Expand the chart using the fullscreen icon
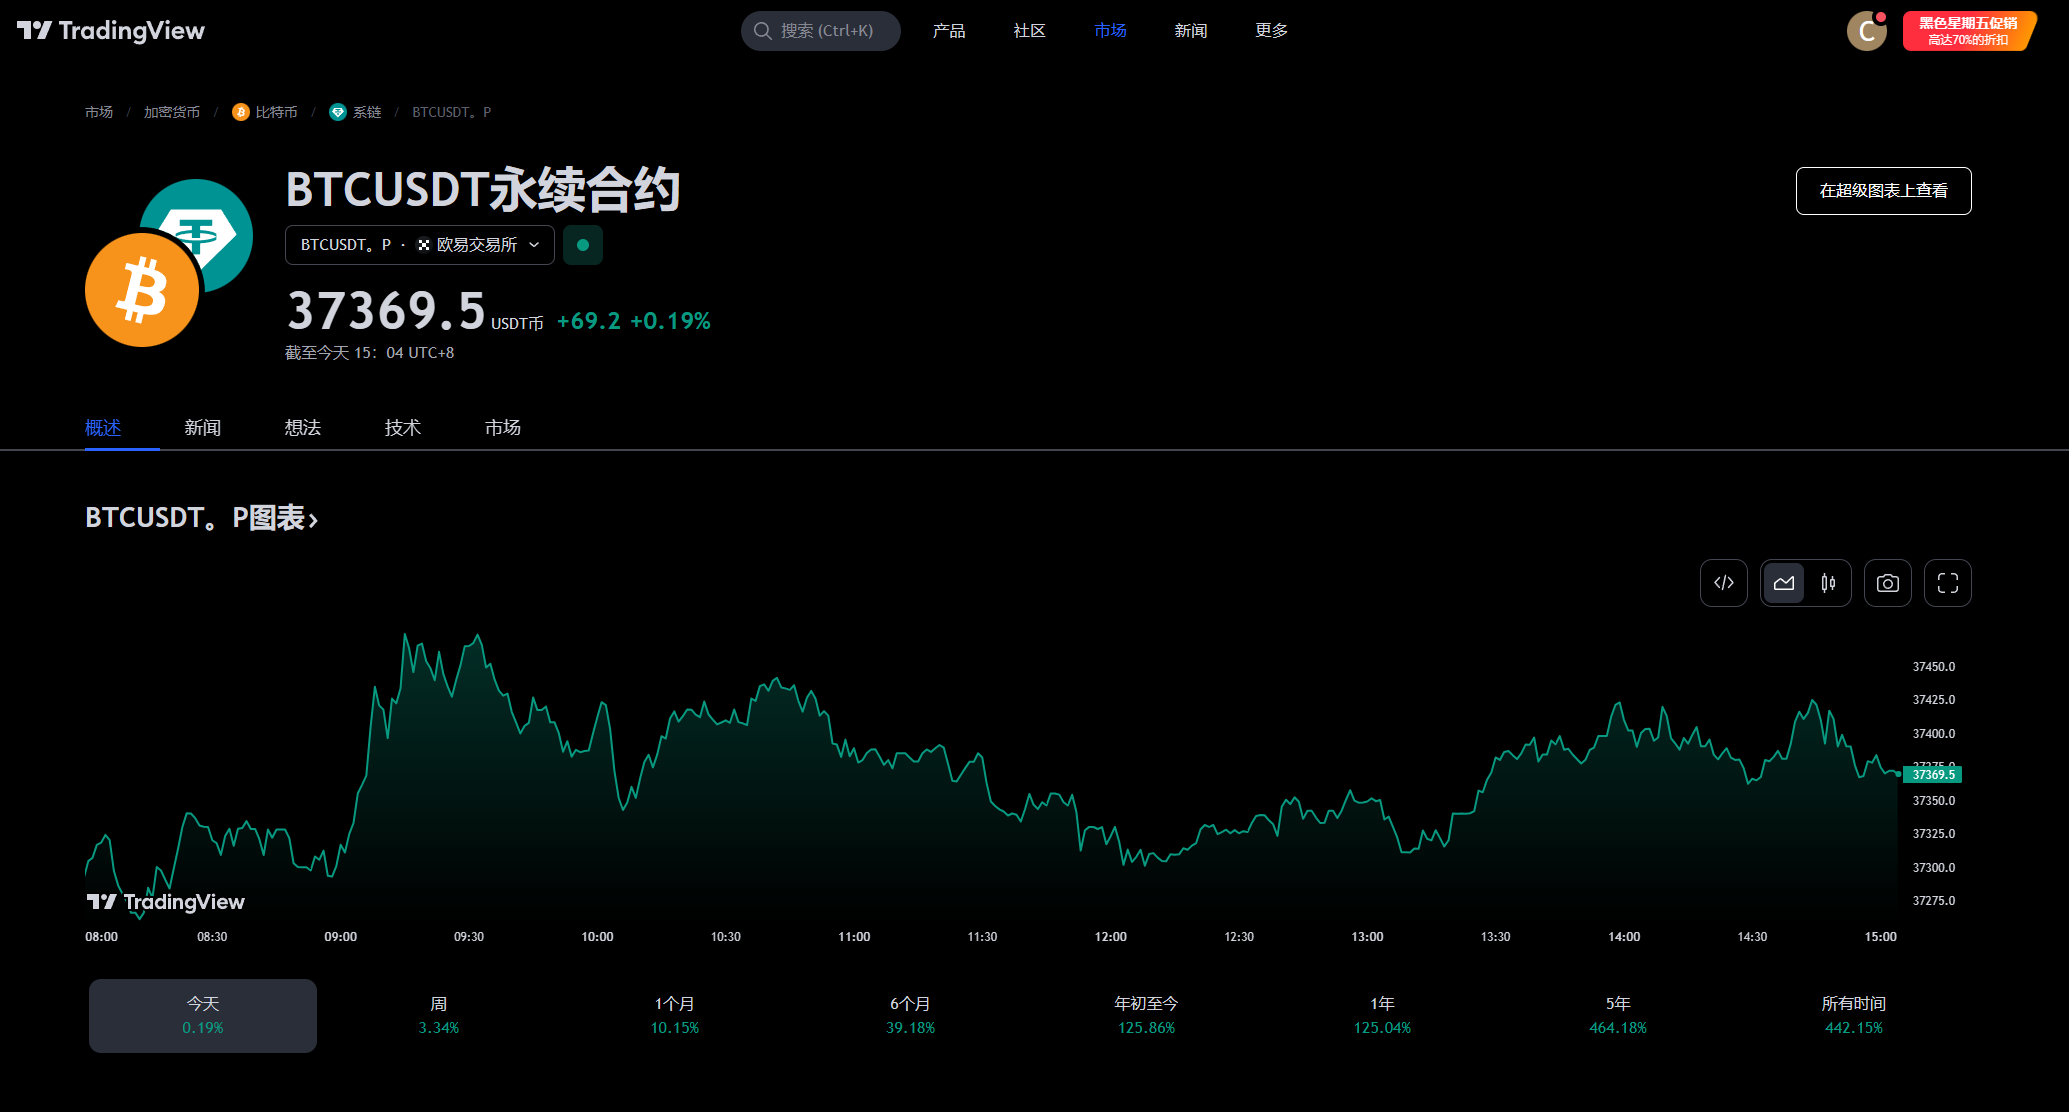This screenshot has height=1112, width=2069. 1947,582
